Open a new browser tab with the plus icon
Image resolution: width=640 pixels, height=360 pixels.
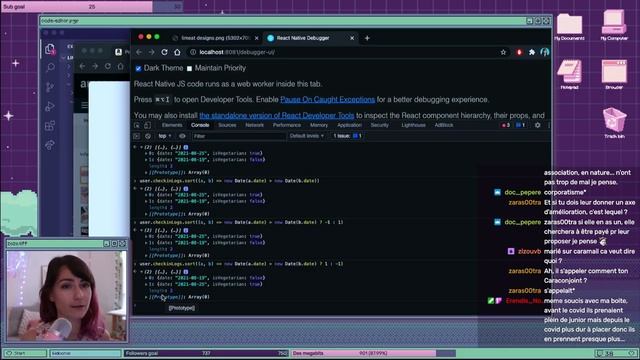coord(367,38)
